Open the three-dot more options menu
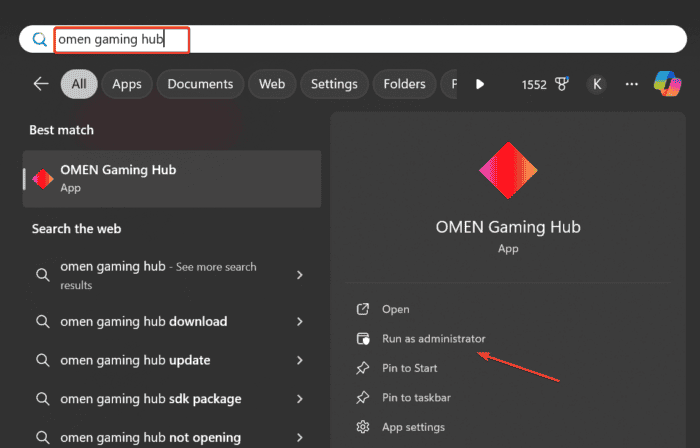 [x=631, y=84]
